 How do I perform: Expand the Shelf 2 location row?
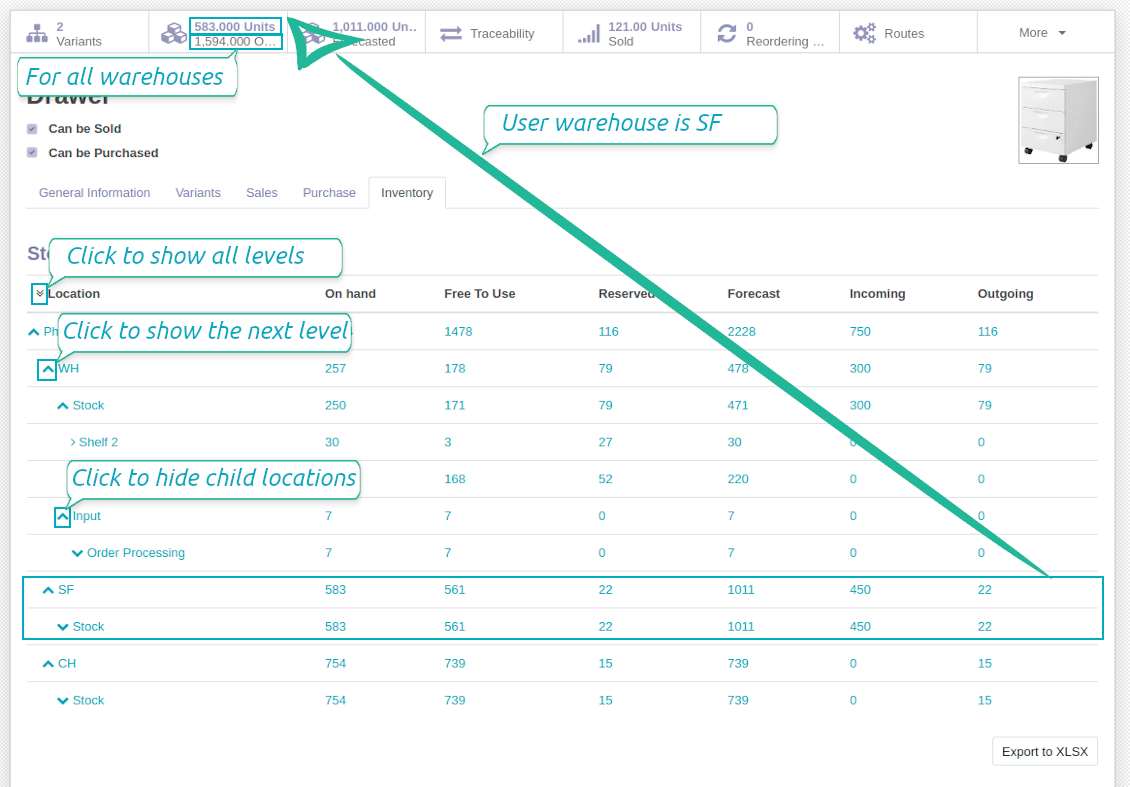[72, 441]
